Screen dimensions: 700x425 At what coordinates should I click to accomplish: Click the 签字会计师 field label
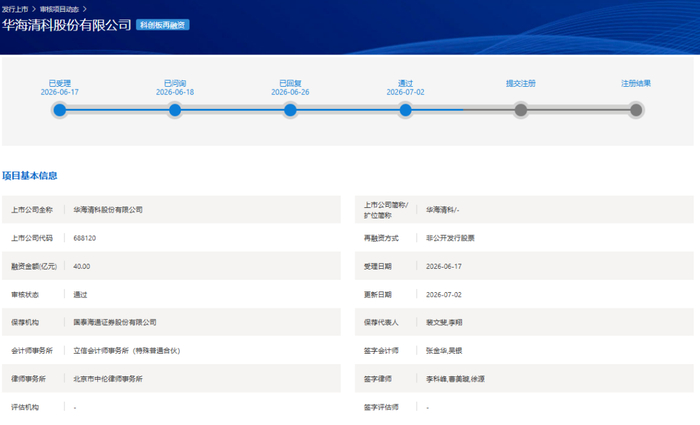381,351
